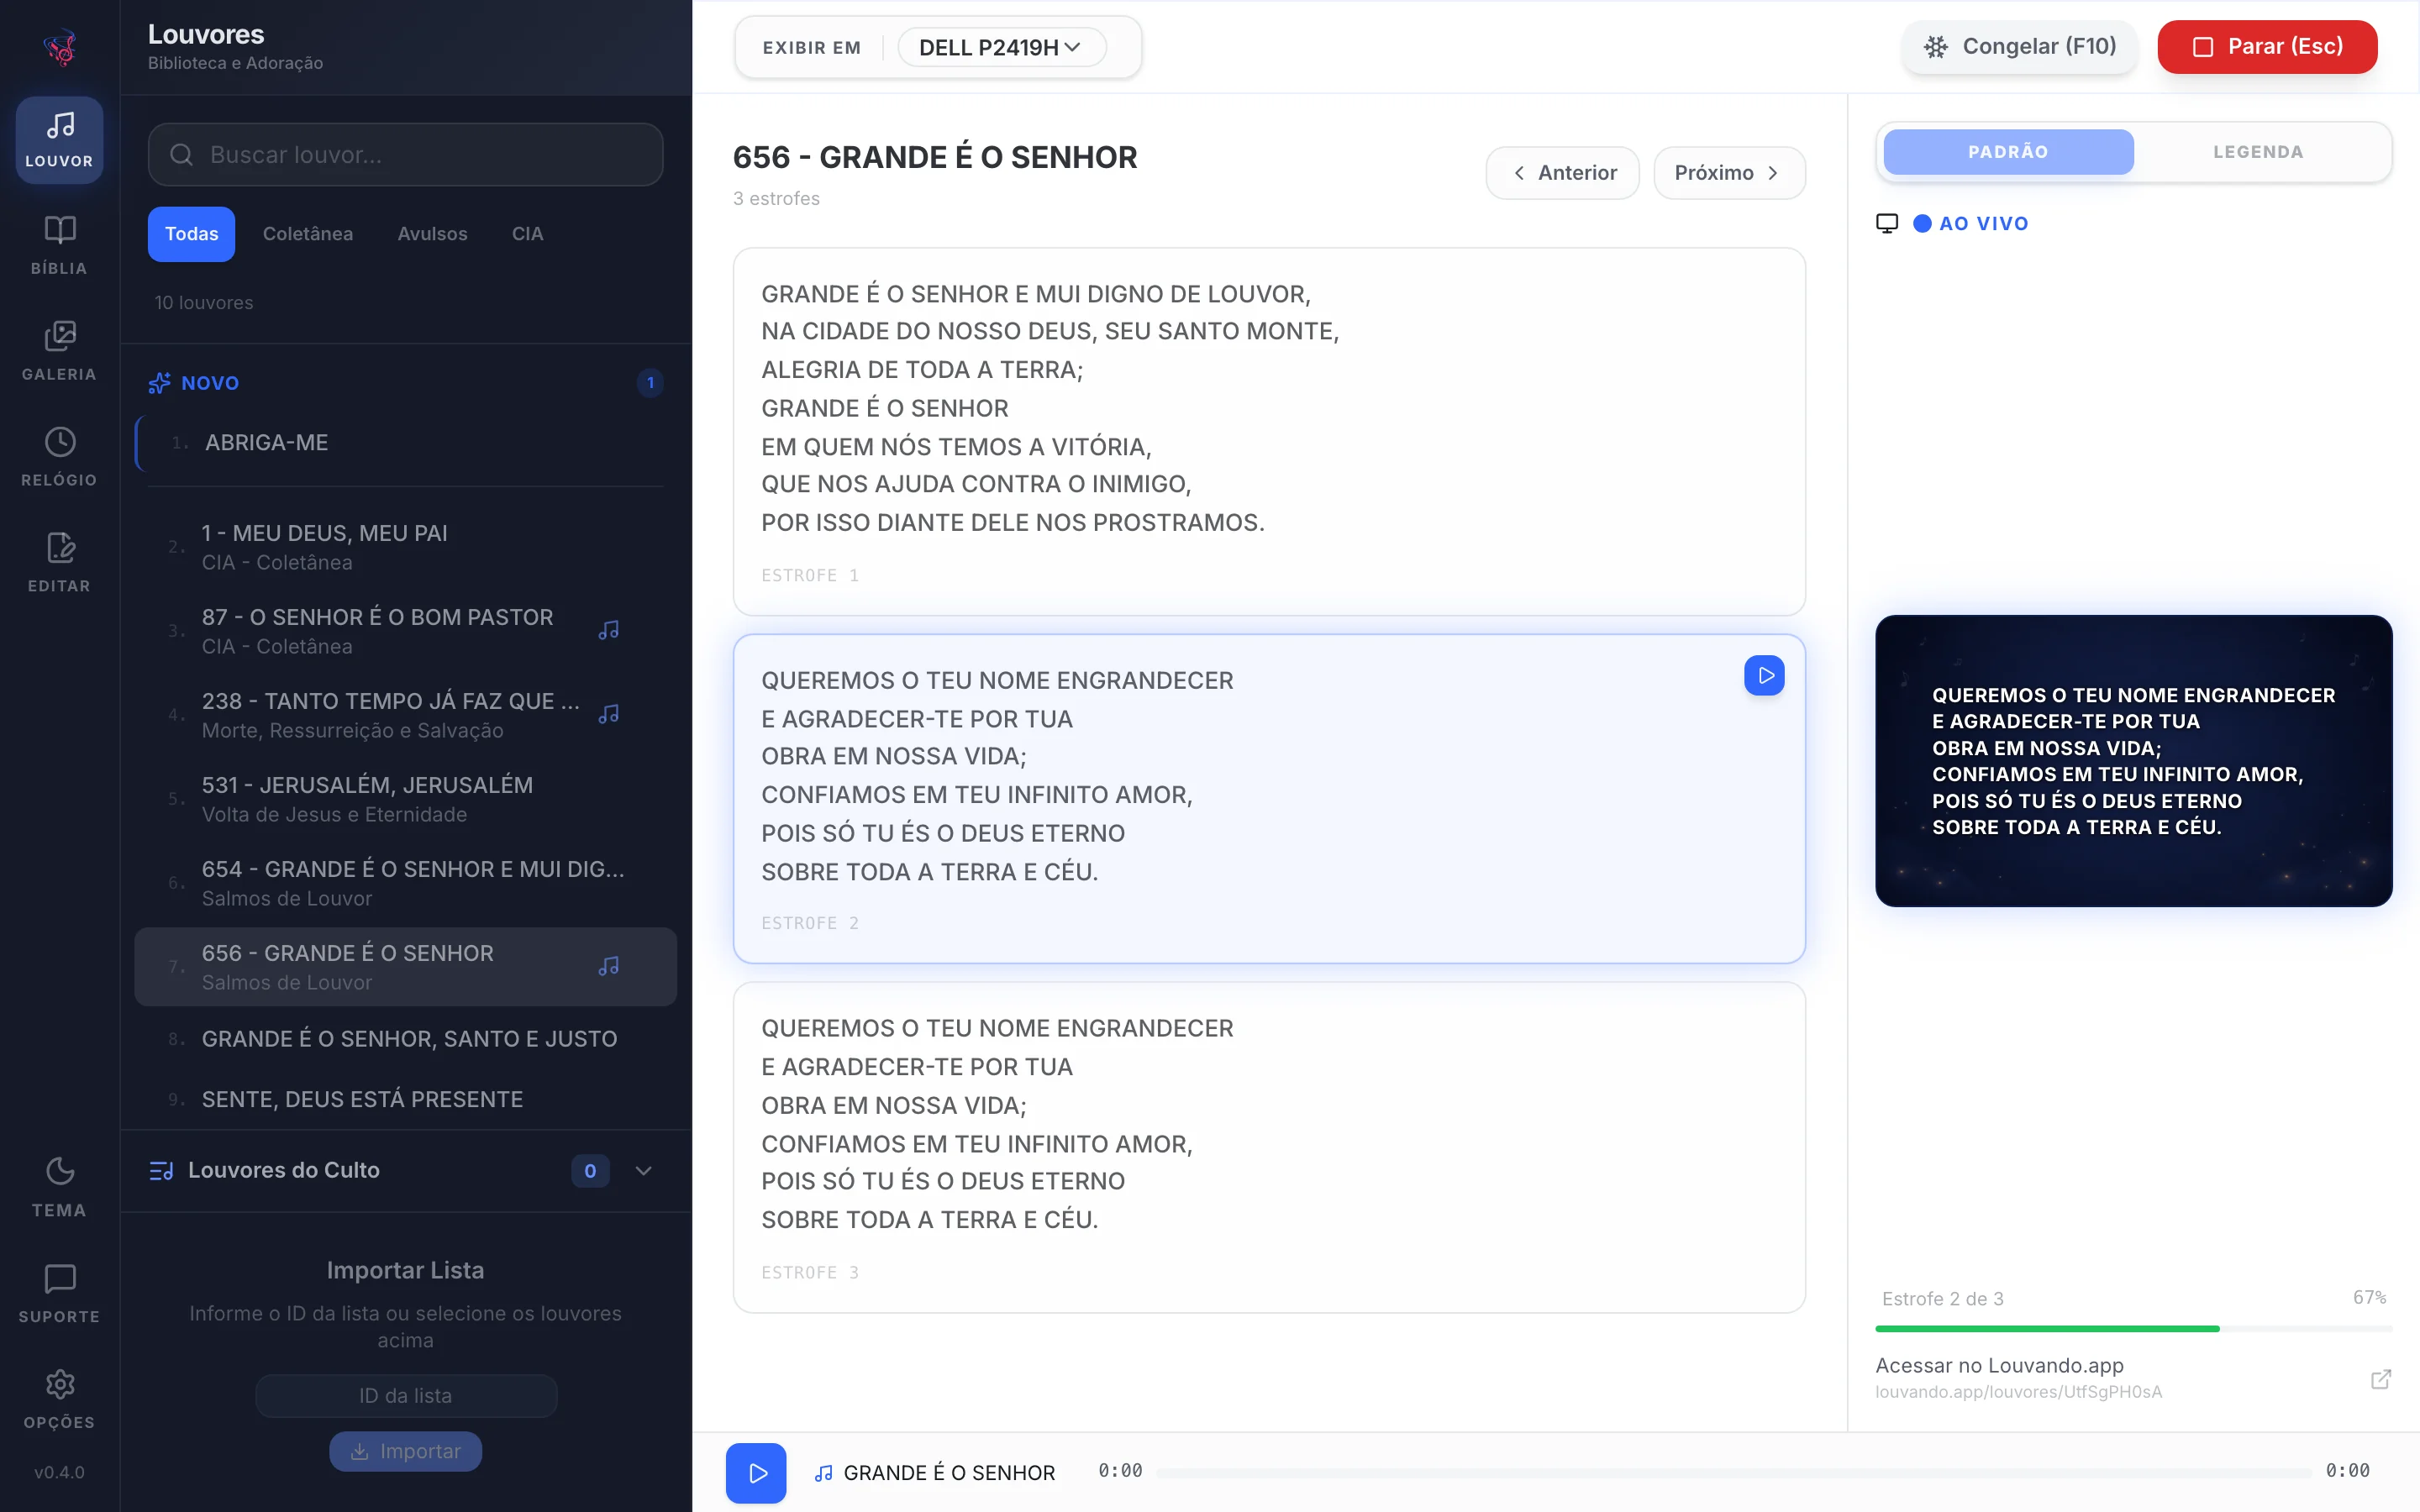Image resolution: width=2420 pixels, height=1512 pixels.
Task: Click the Buscar louvor search field
Action: (x=405, y=155)
